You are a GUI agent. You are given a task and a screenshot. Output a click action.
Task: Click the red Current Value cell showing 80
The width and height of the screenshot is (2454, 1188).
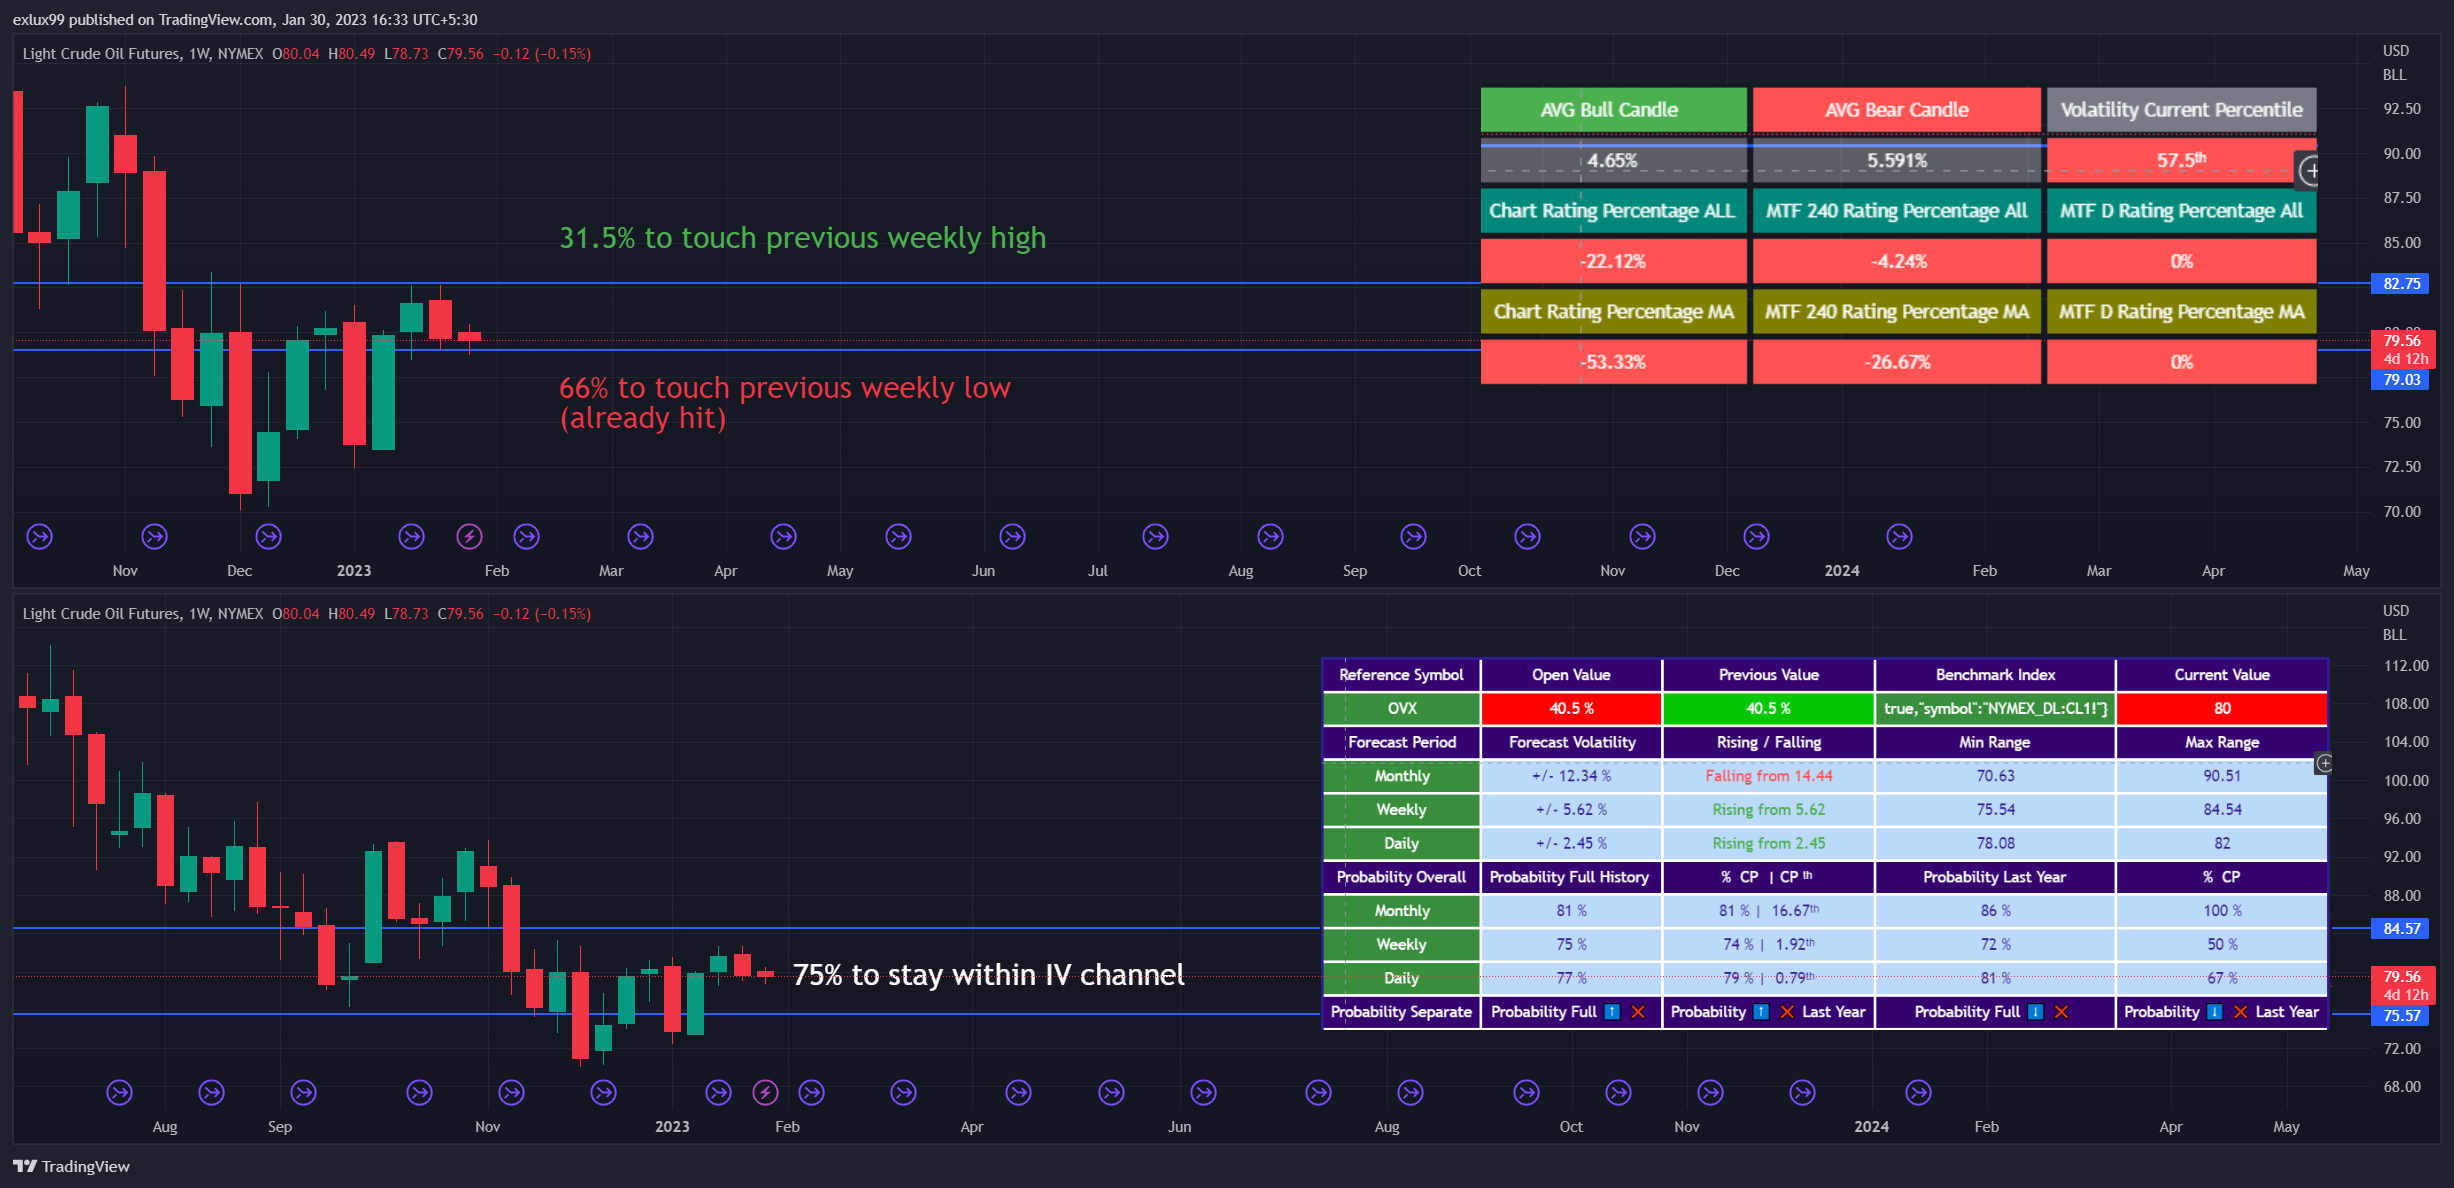click(2222, 708)
